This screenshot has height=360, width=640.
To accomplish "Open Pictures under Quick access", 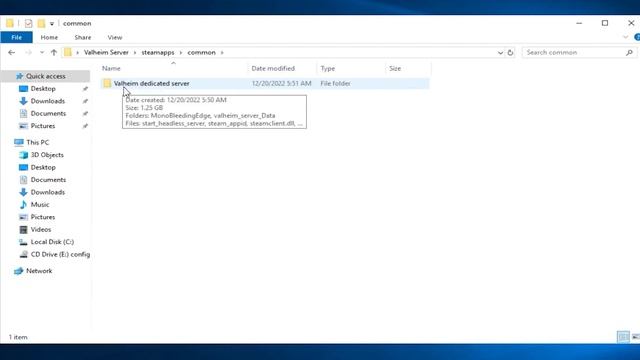I will [x=42, y=126].
